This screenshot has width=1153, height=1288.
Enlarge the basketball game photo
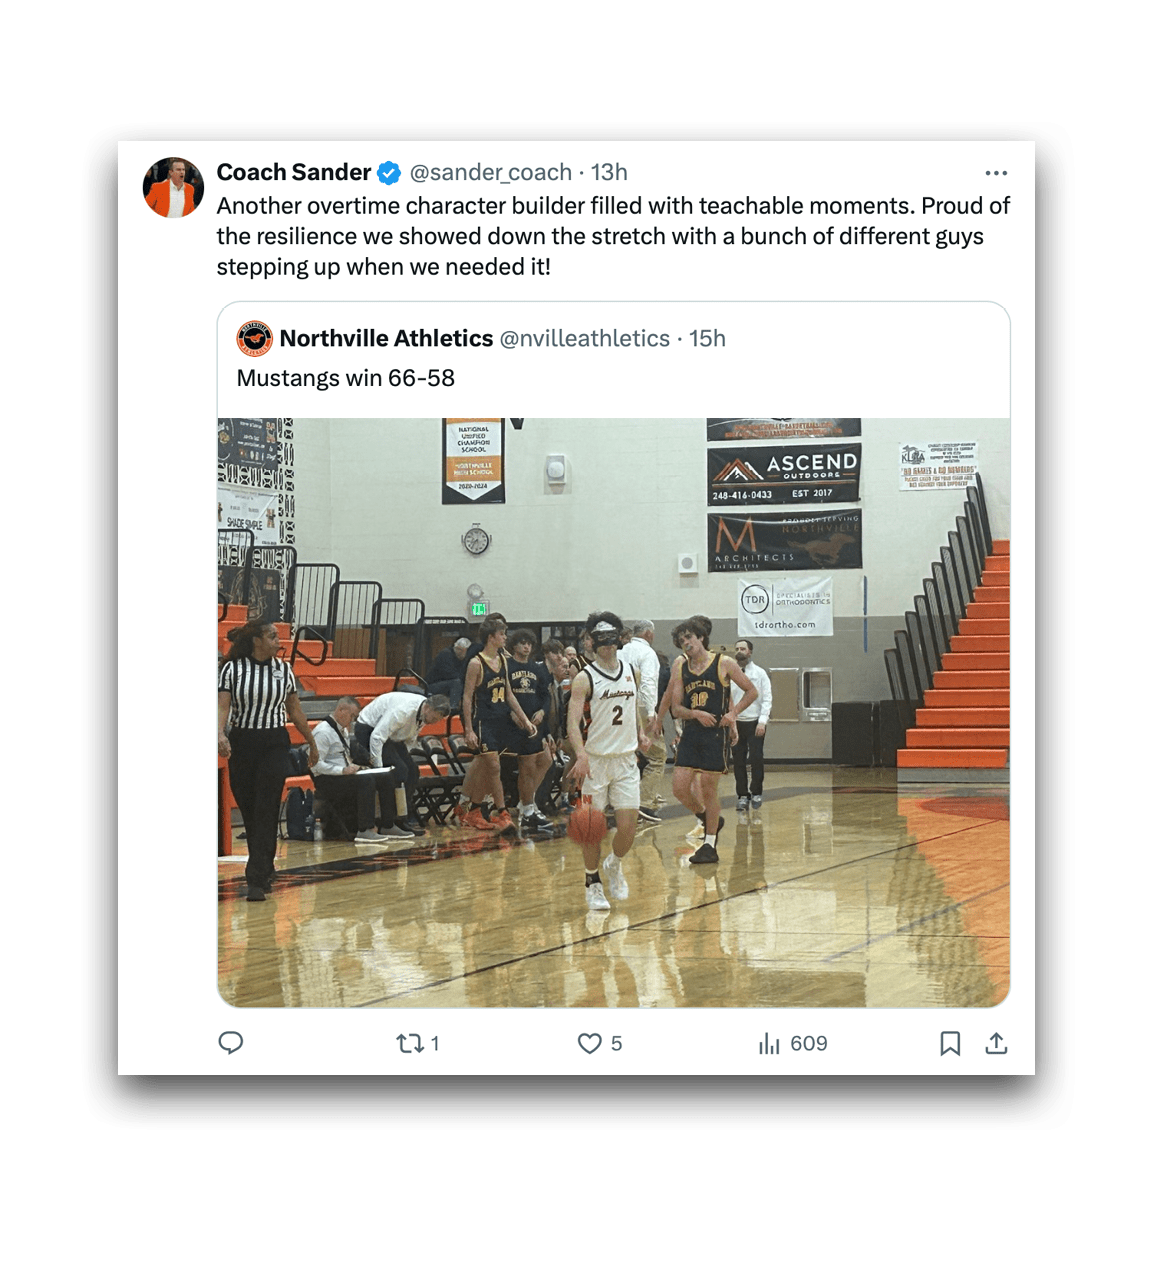[614, 712]
